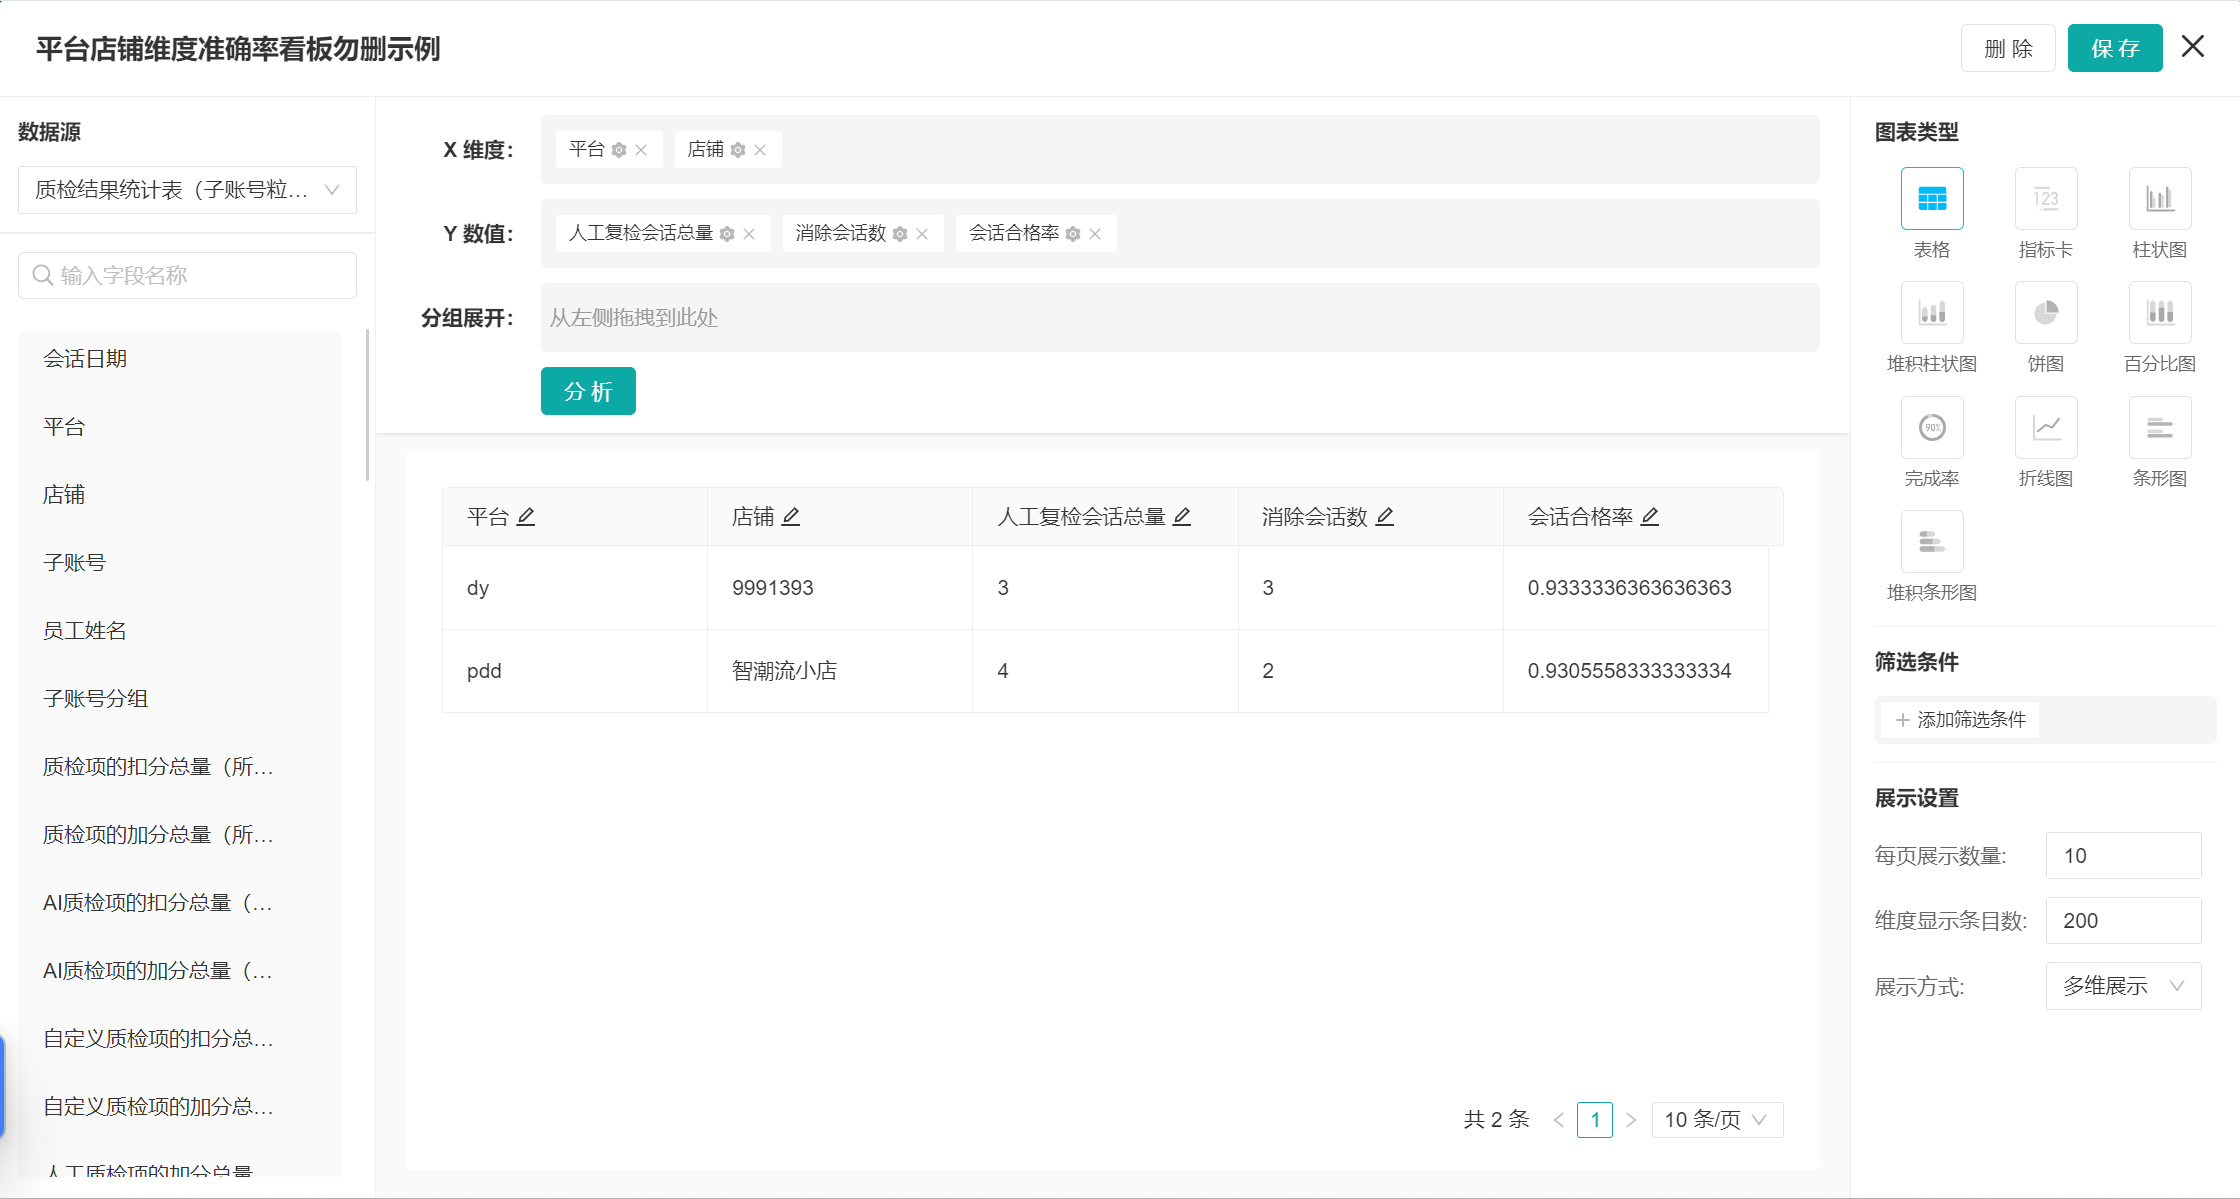Click the field list scrollbar

click(368, 405)
